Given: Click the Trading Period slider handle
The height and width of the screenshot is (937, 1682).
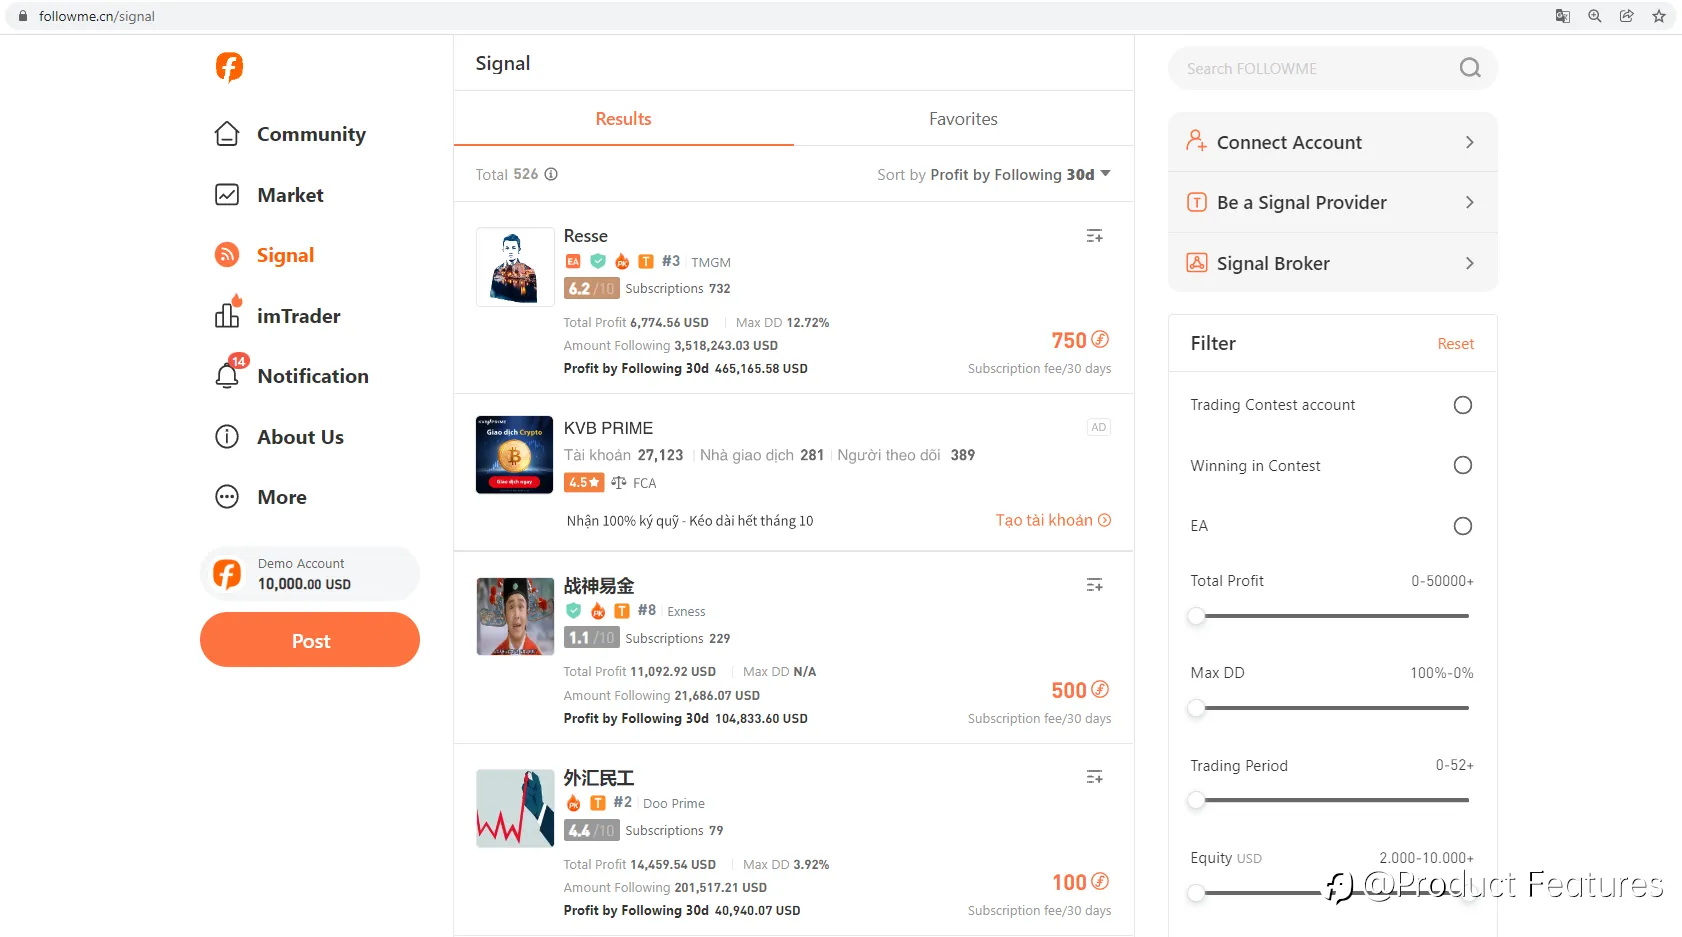Looking at the screenshot, I should click(1196, 800).
